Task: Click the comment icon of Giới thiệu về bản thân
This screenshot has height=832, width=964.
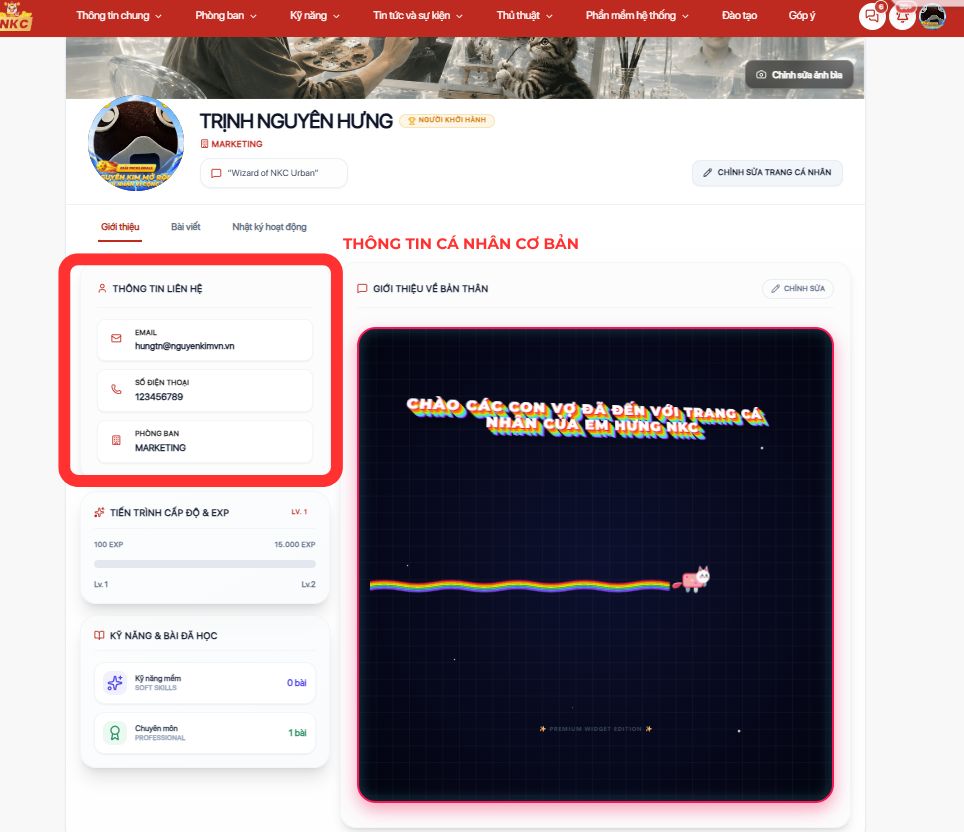Action: tap(362, 288)
